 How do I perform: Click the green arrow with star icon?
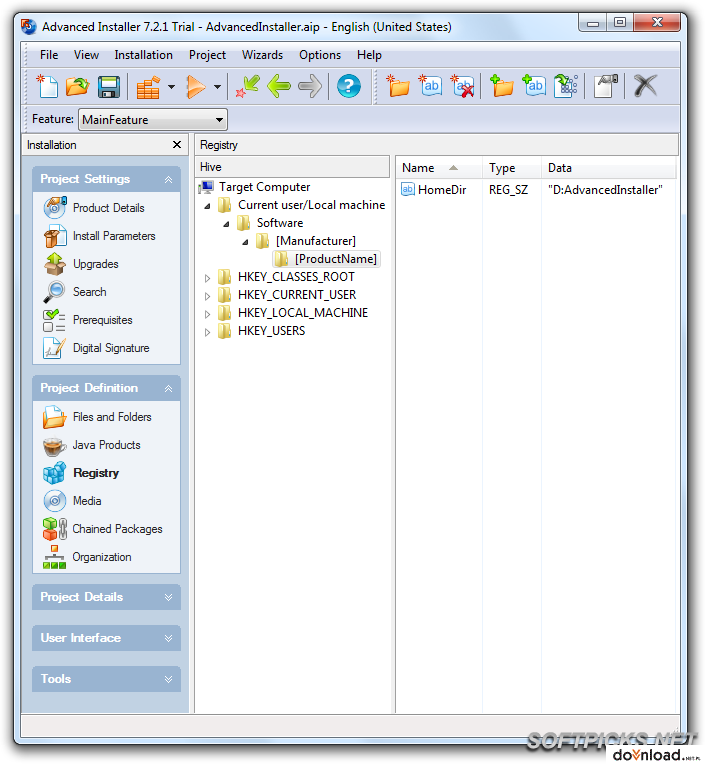tap(248, 86)
